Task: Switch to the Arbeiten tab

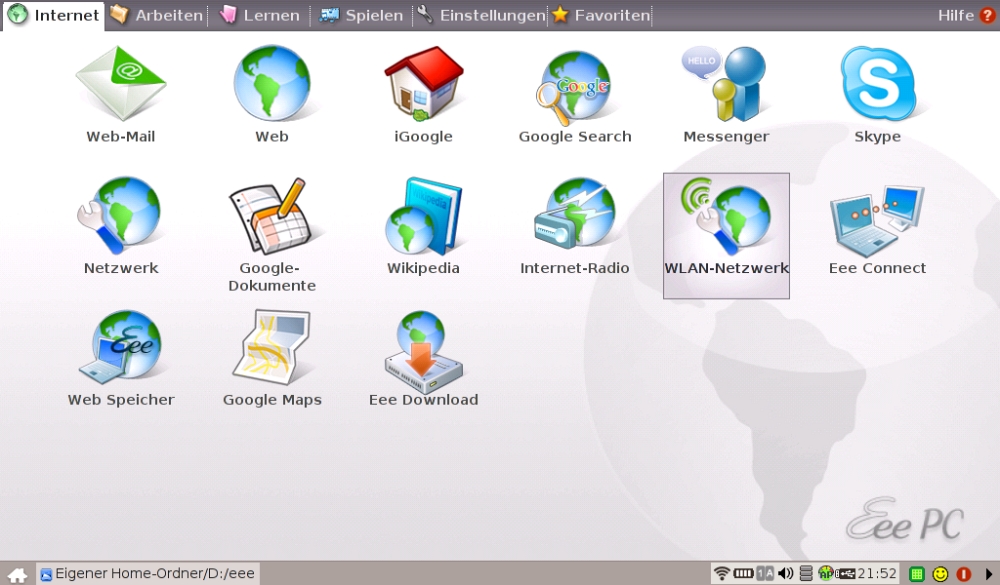Action: [156, 15]
